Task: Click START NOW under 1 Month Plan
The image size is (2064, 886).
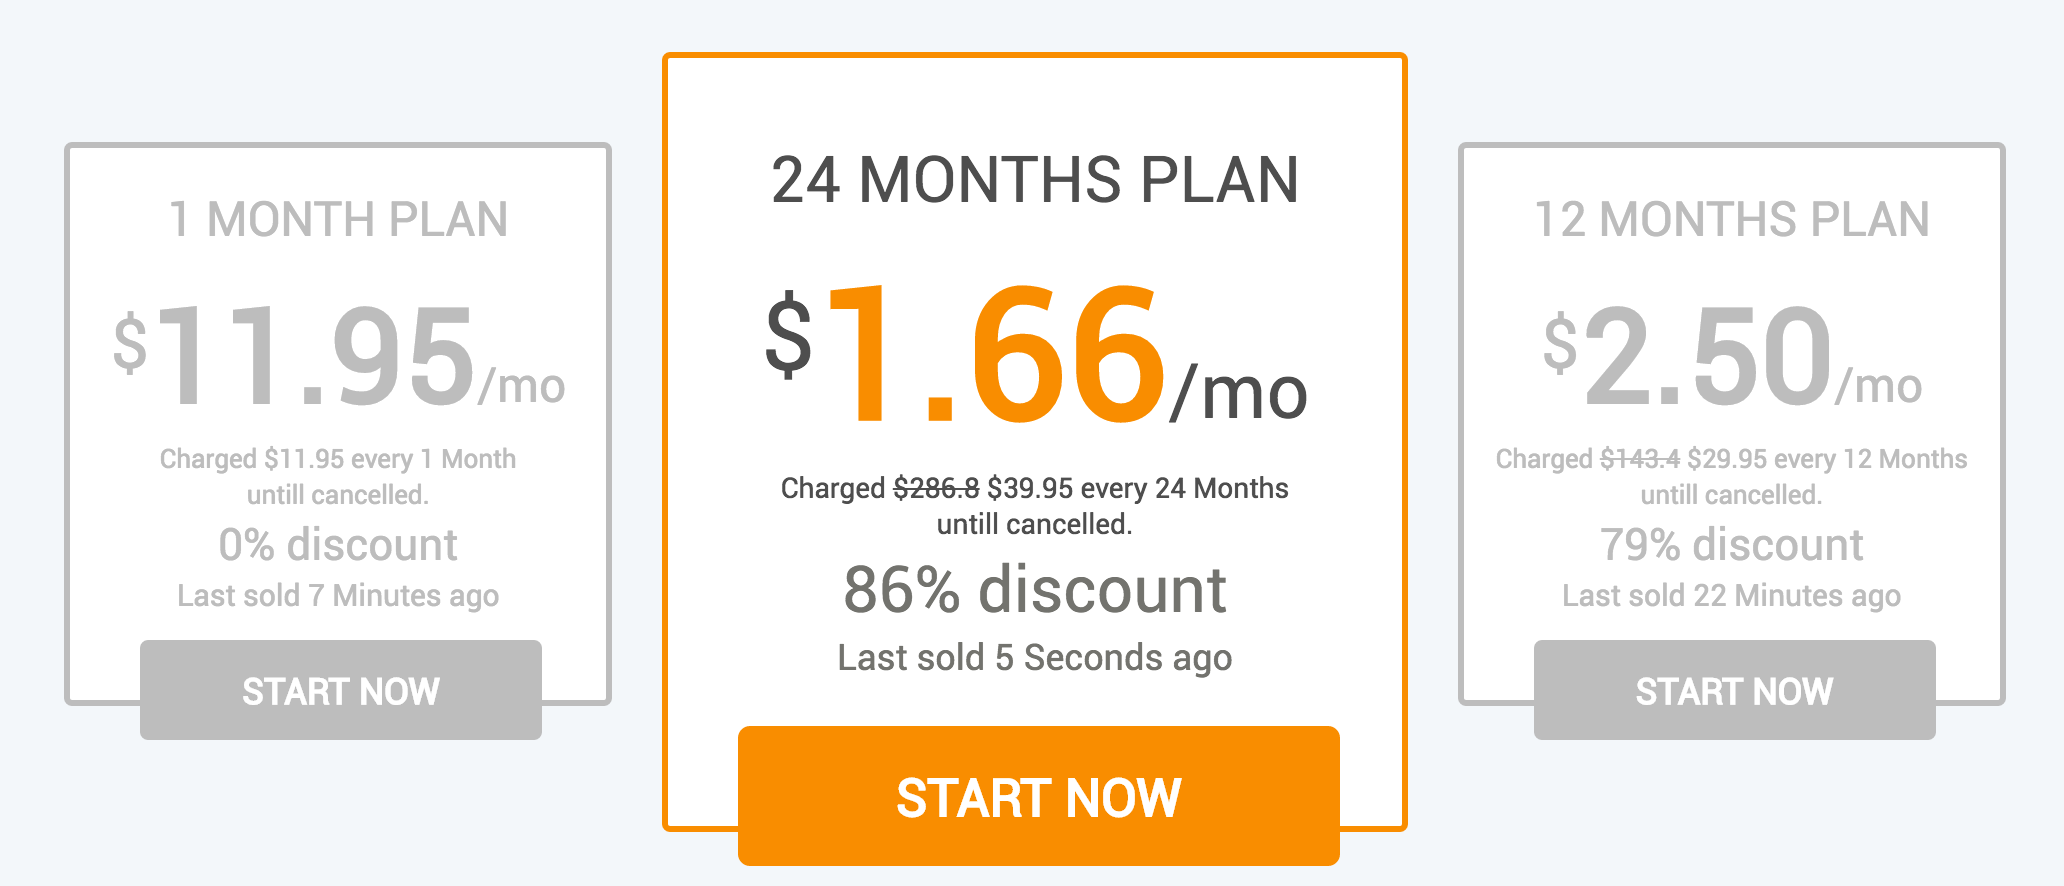Action: pyautogui.click(x=341, y=690)
